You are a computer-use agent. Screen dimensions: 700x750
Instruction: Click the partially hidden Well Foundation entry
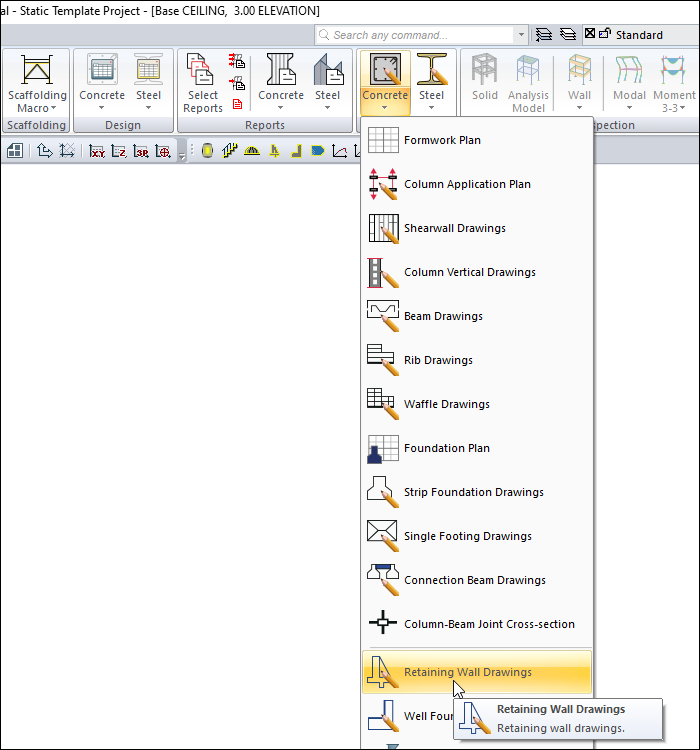408,716
